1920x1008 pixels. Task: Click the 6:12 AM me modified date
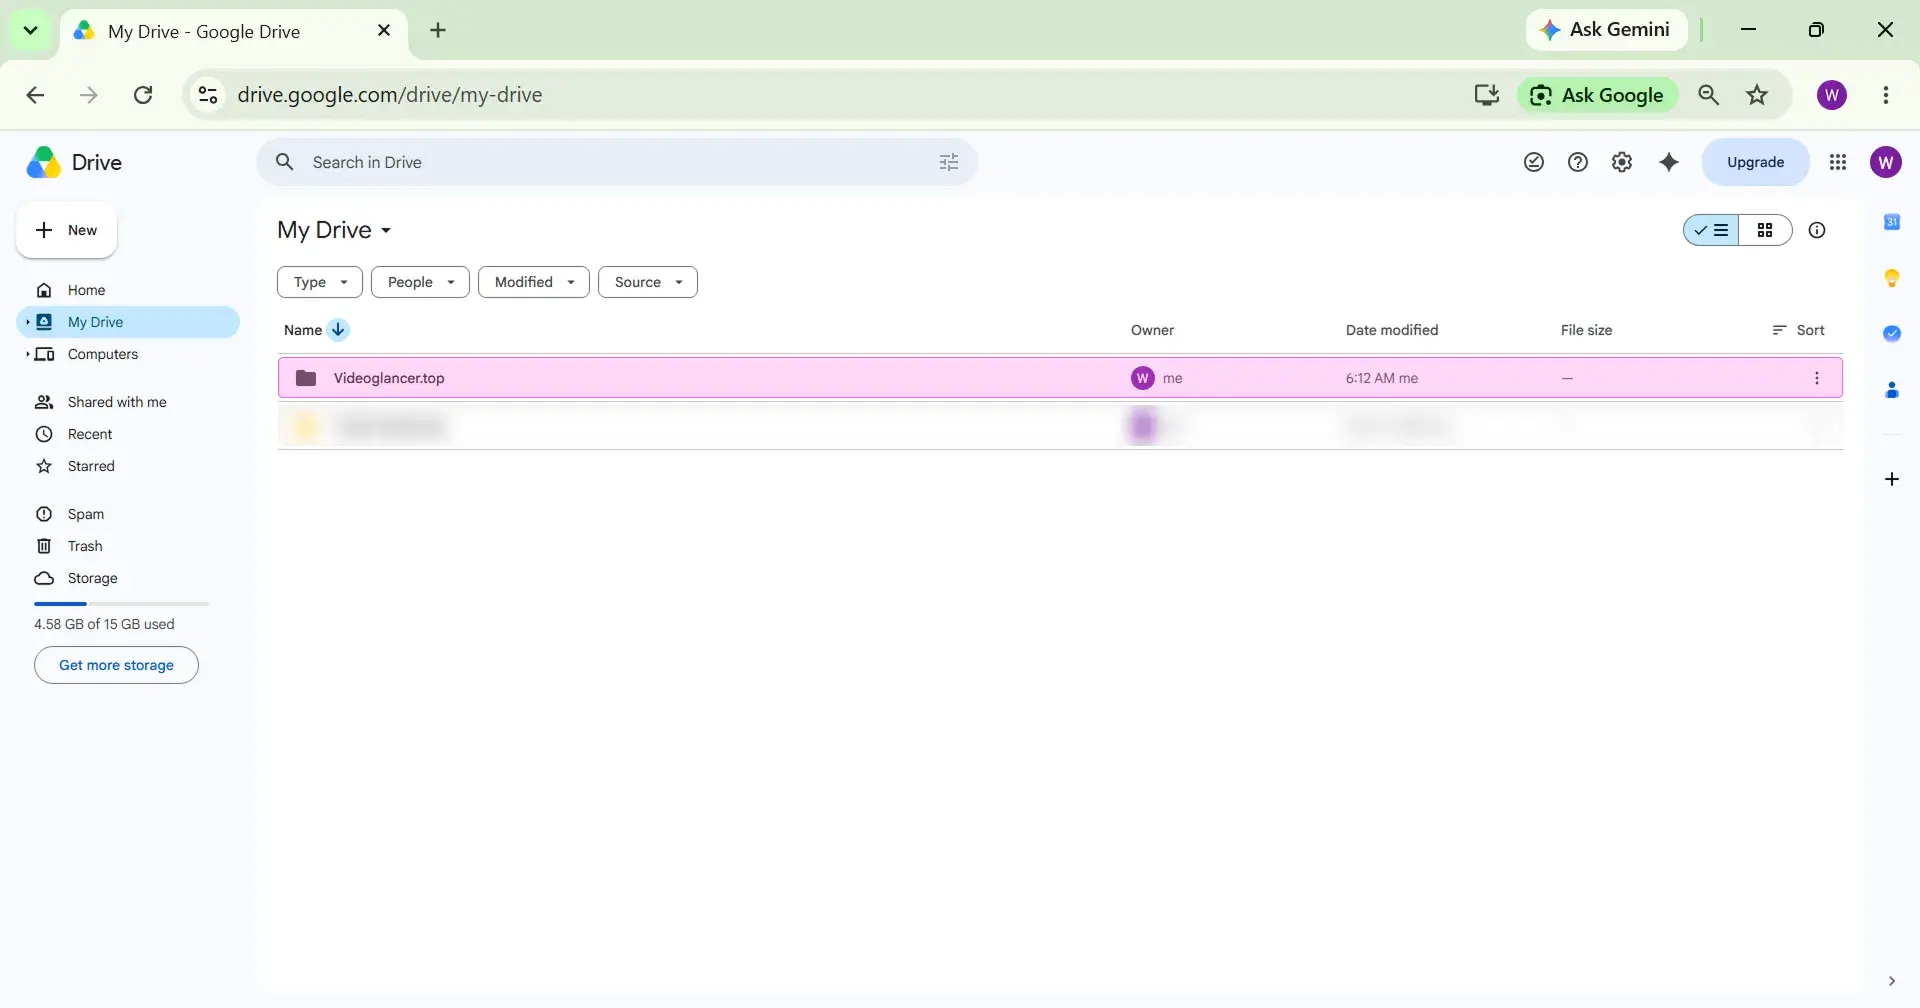click(x=1382, y=378)
